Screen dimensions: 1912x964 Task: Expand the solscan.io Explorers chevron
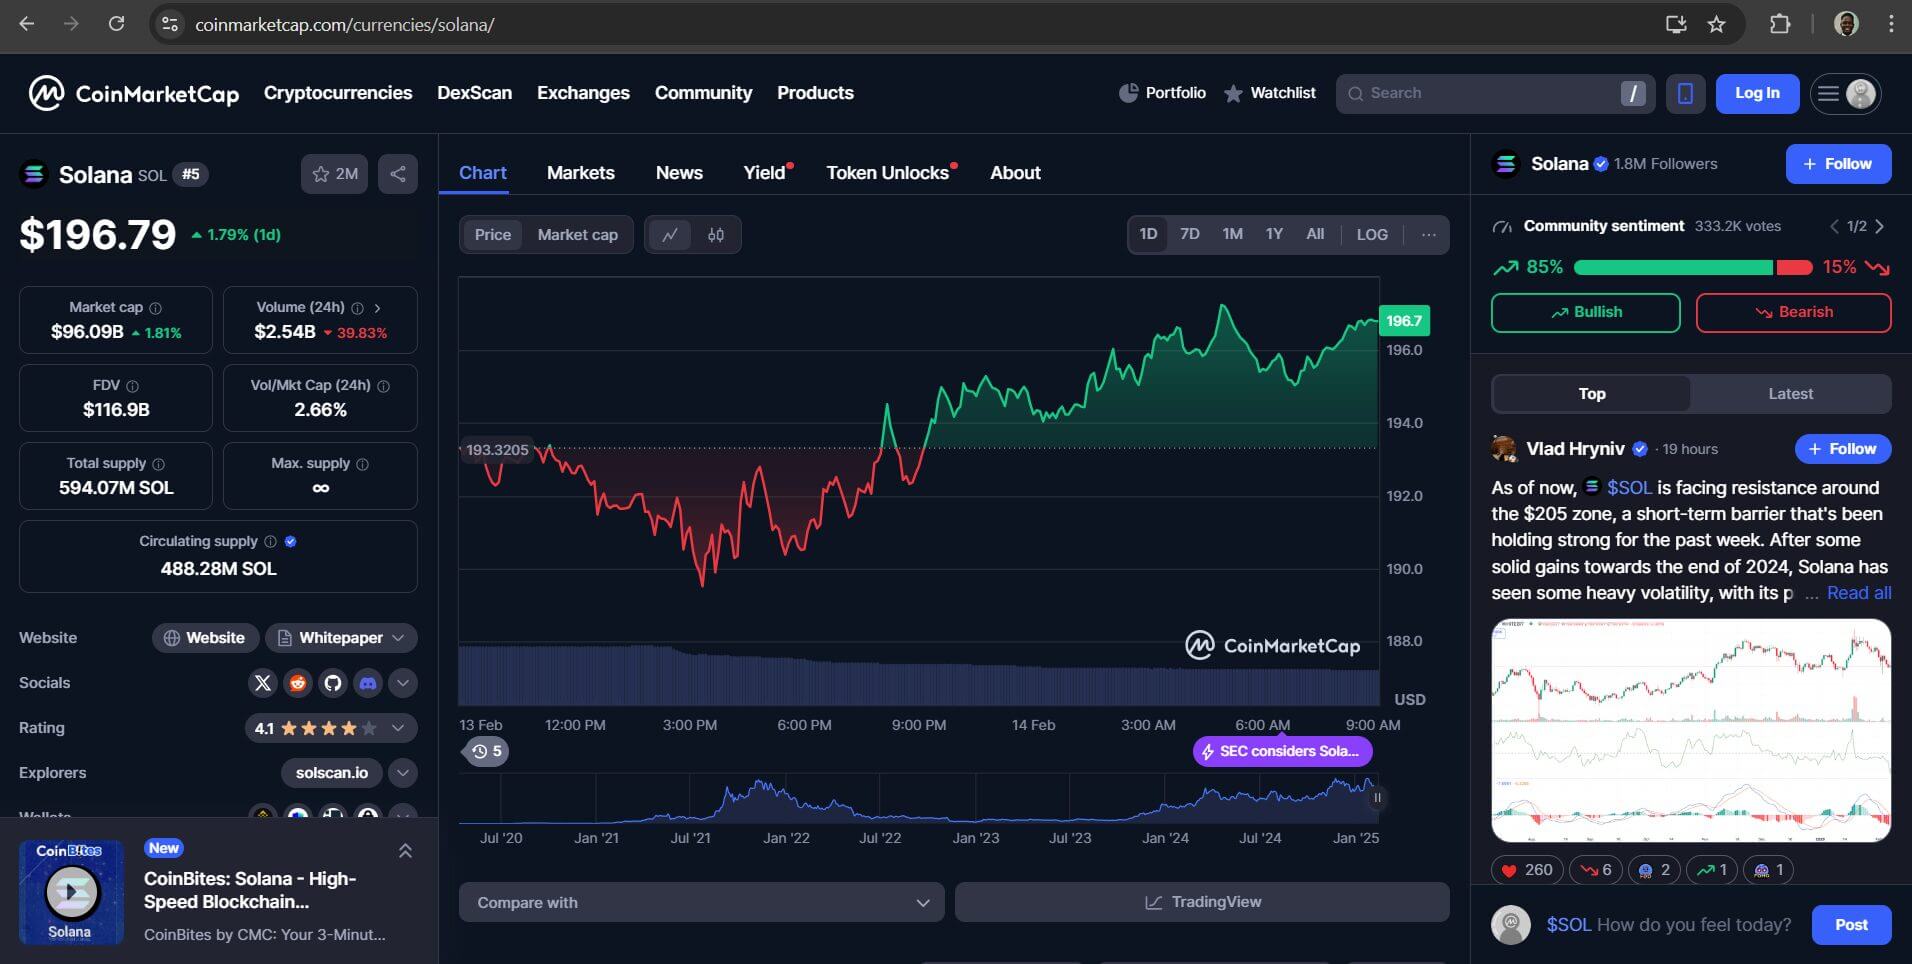click(x=402, y=773)
